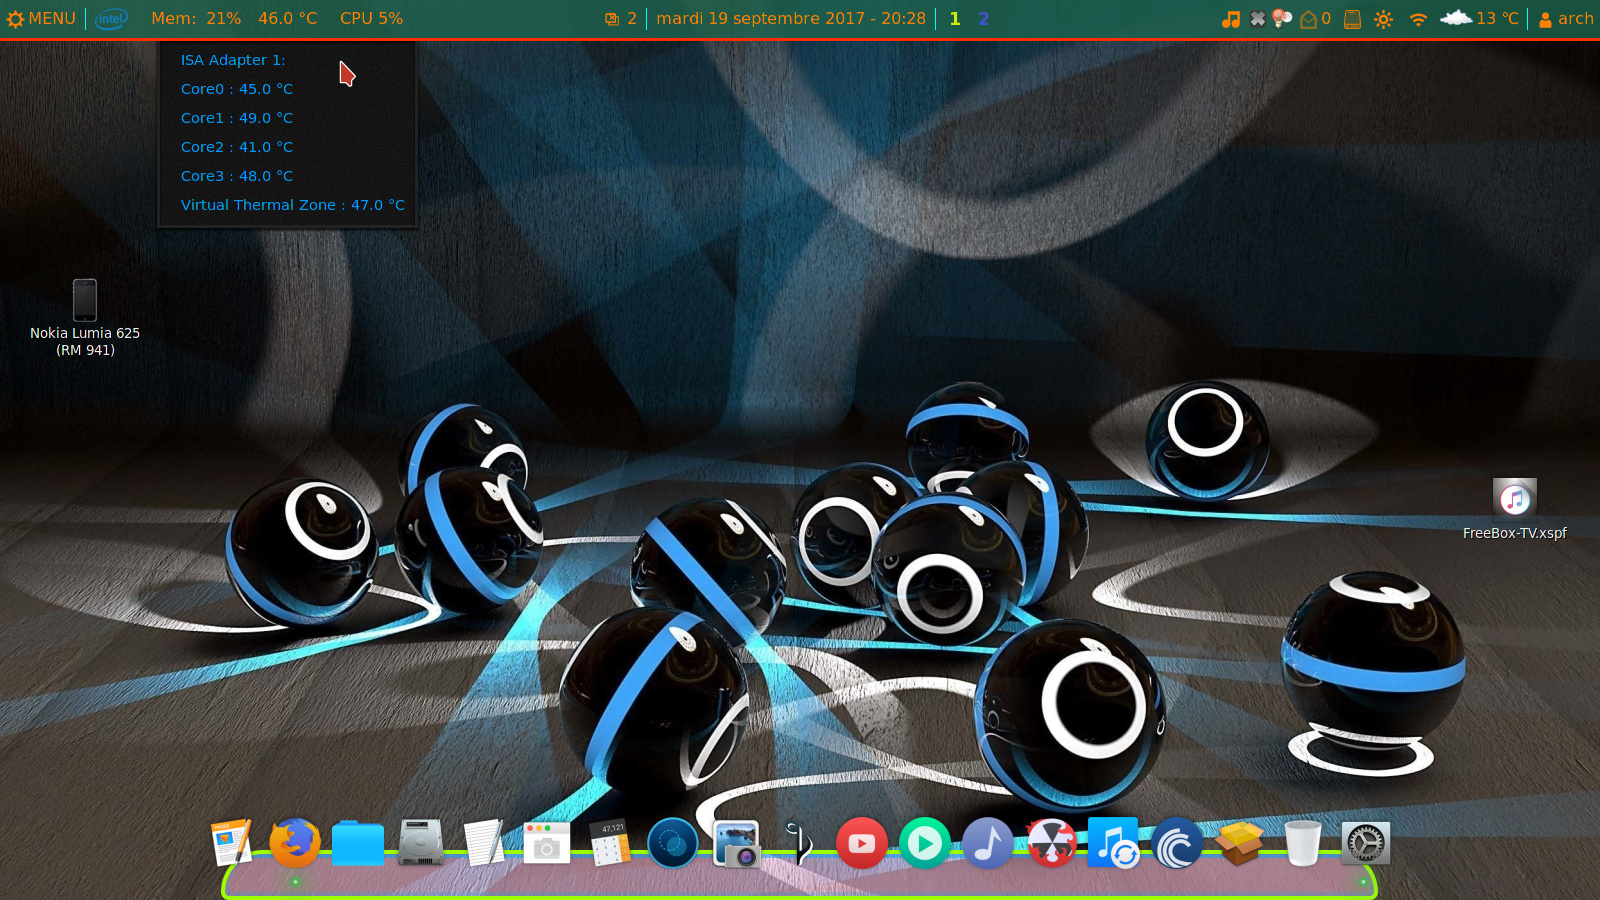Open the screenshot camera app in dock
This screenshot has height=900, width=1600.
point(546,844)
